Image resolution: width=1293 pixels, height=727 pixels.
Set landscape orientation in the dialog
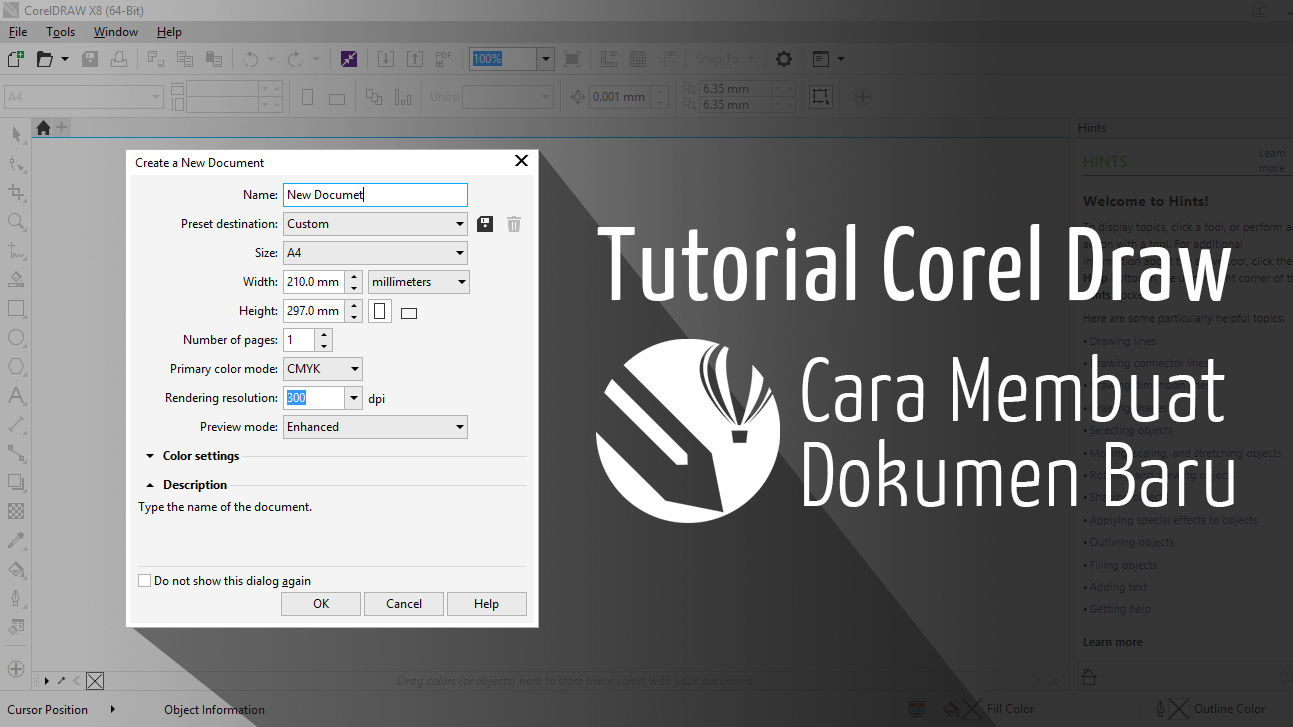(408, 313)
